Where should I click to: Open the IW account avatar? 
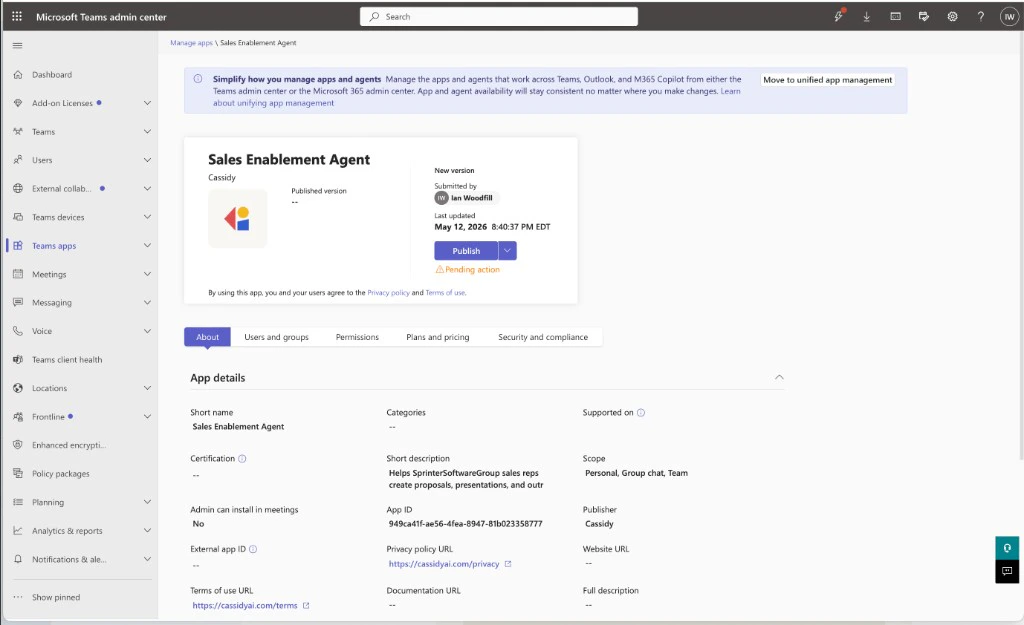pos(1009,17)
